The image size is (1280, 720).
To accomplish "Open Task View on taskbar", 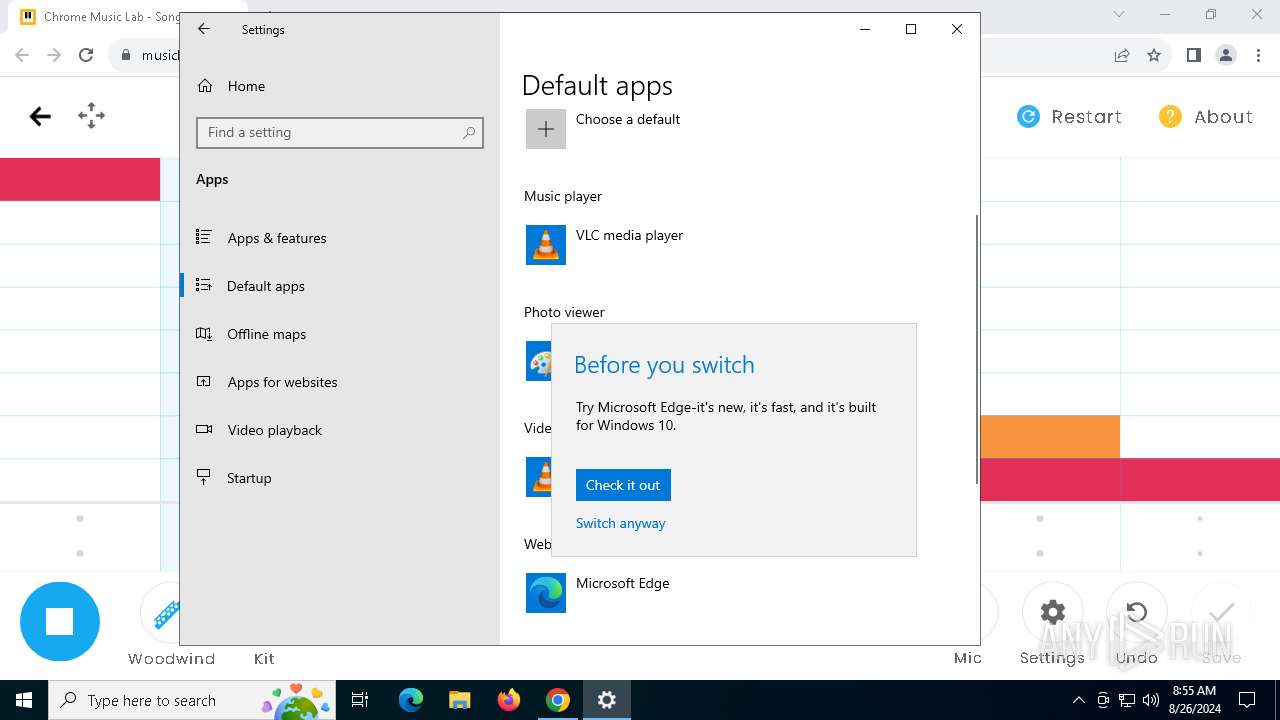I will 360,700.
